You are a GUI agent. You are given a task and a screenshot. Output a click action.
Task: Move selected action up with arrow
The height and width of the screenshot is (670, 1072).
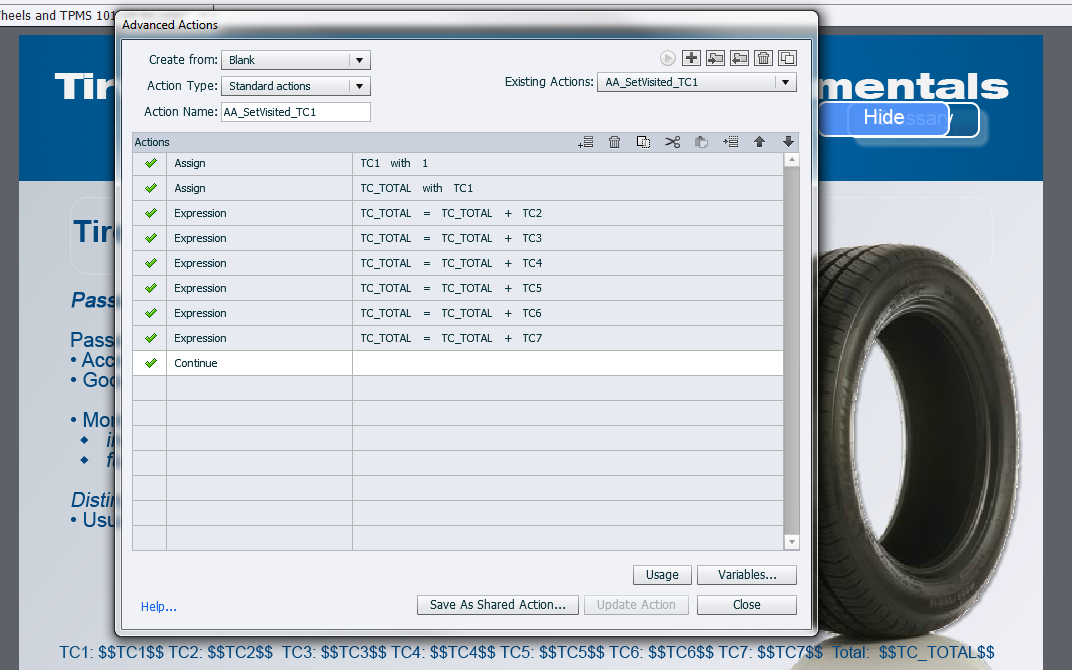pos(759,142)
